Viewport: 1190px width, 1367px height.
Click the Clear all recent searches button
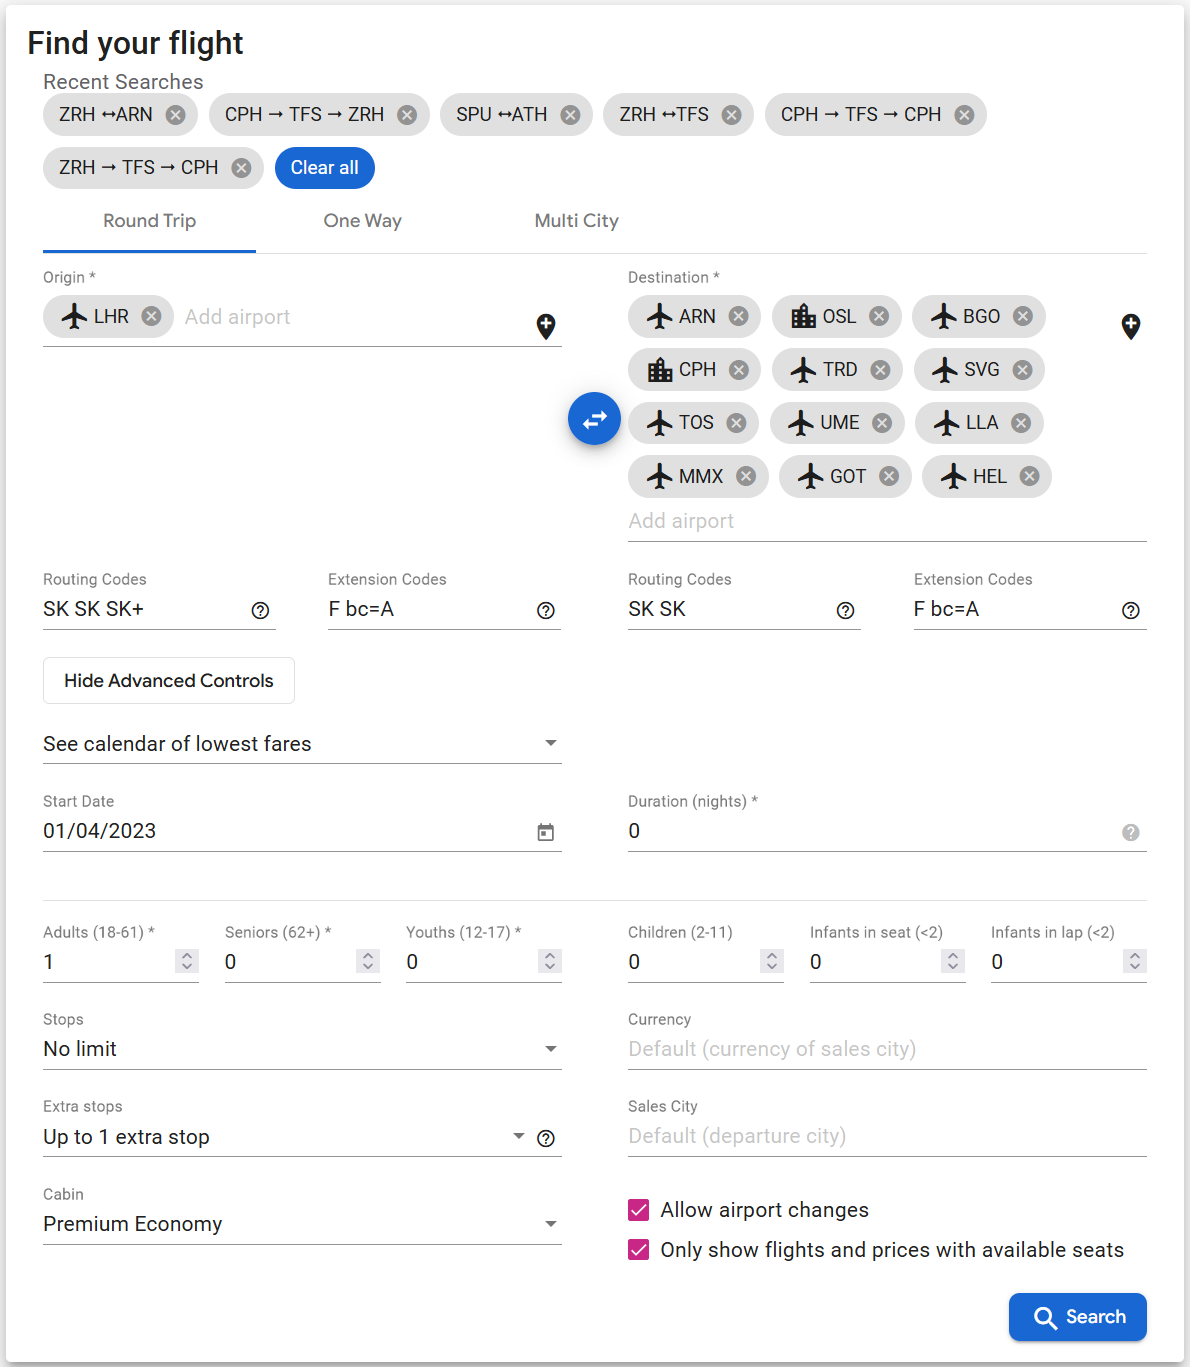tap(324, 167)
